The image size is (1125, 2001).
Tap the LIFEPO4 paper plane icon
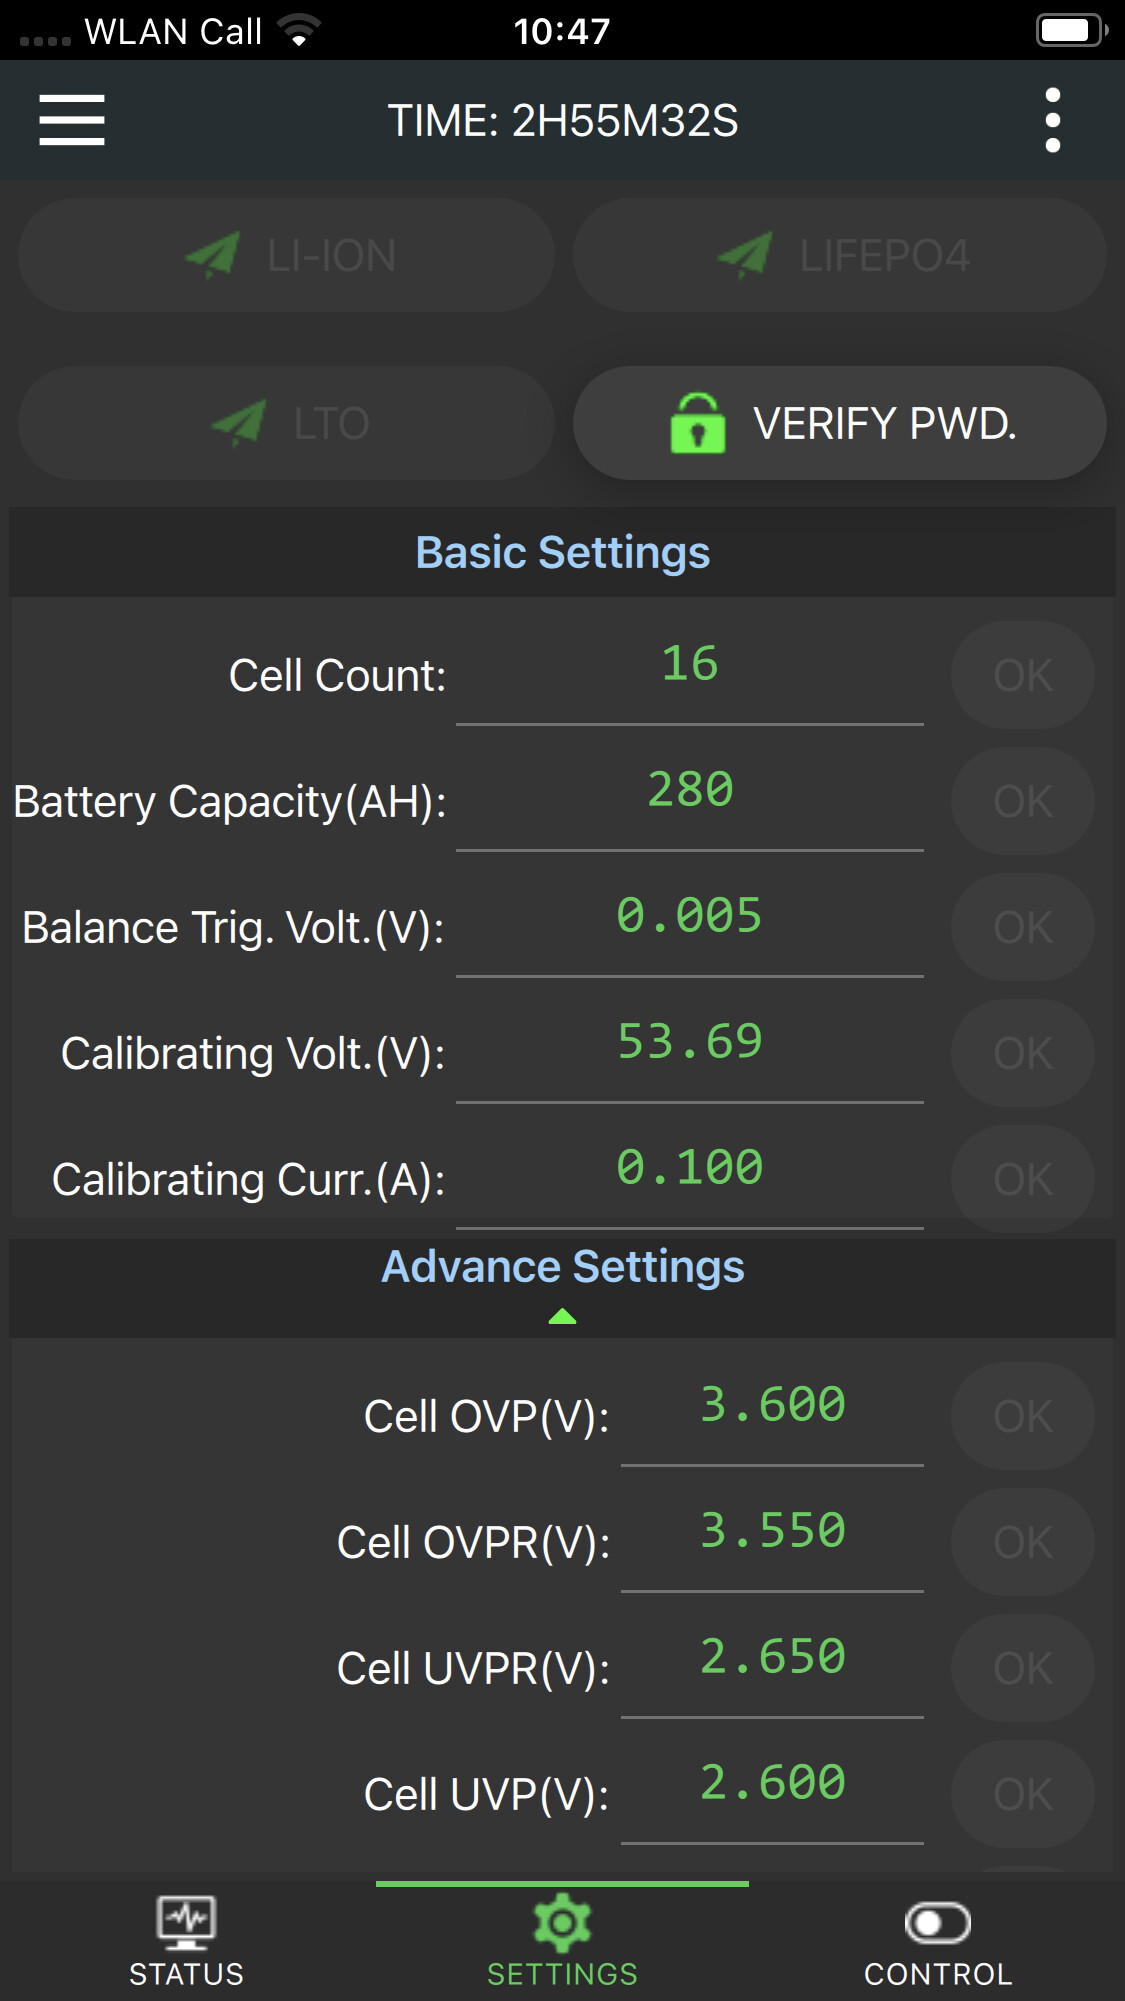745,255
